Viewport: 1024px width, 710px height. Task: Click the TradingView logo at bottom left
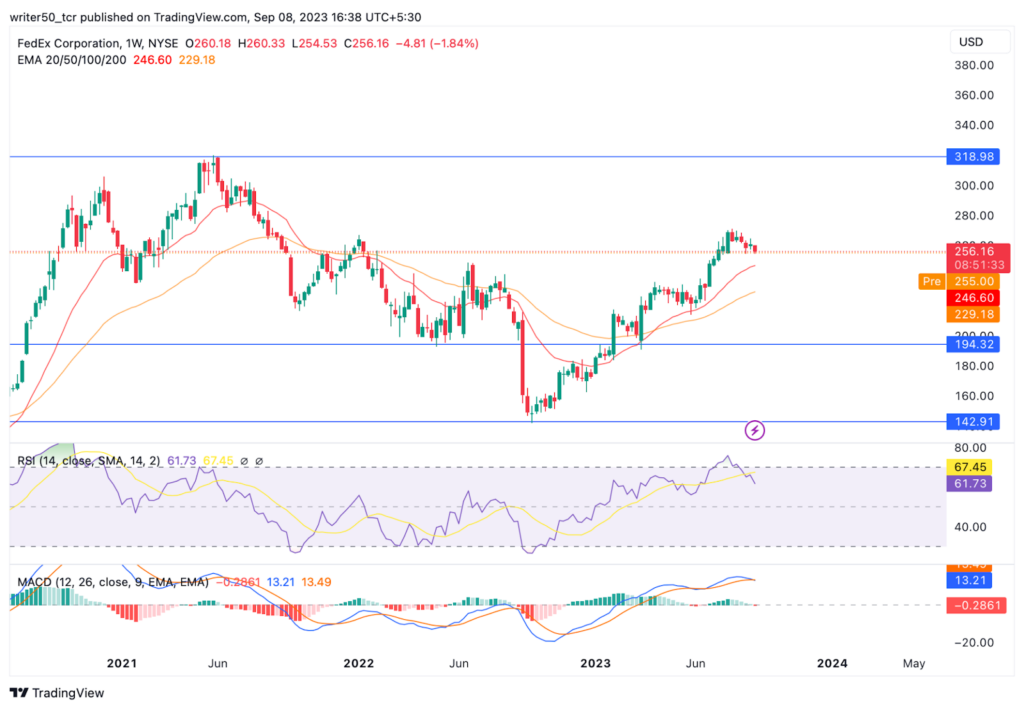coord(57,693)
